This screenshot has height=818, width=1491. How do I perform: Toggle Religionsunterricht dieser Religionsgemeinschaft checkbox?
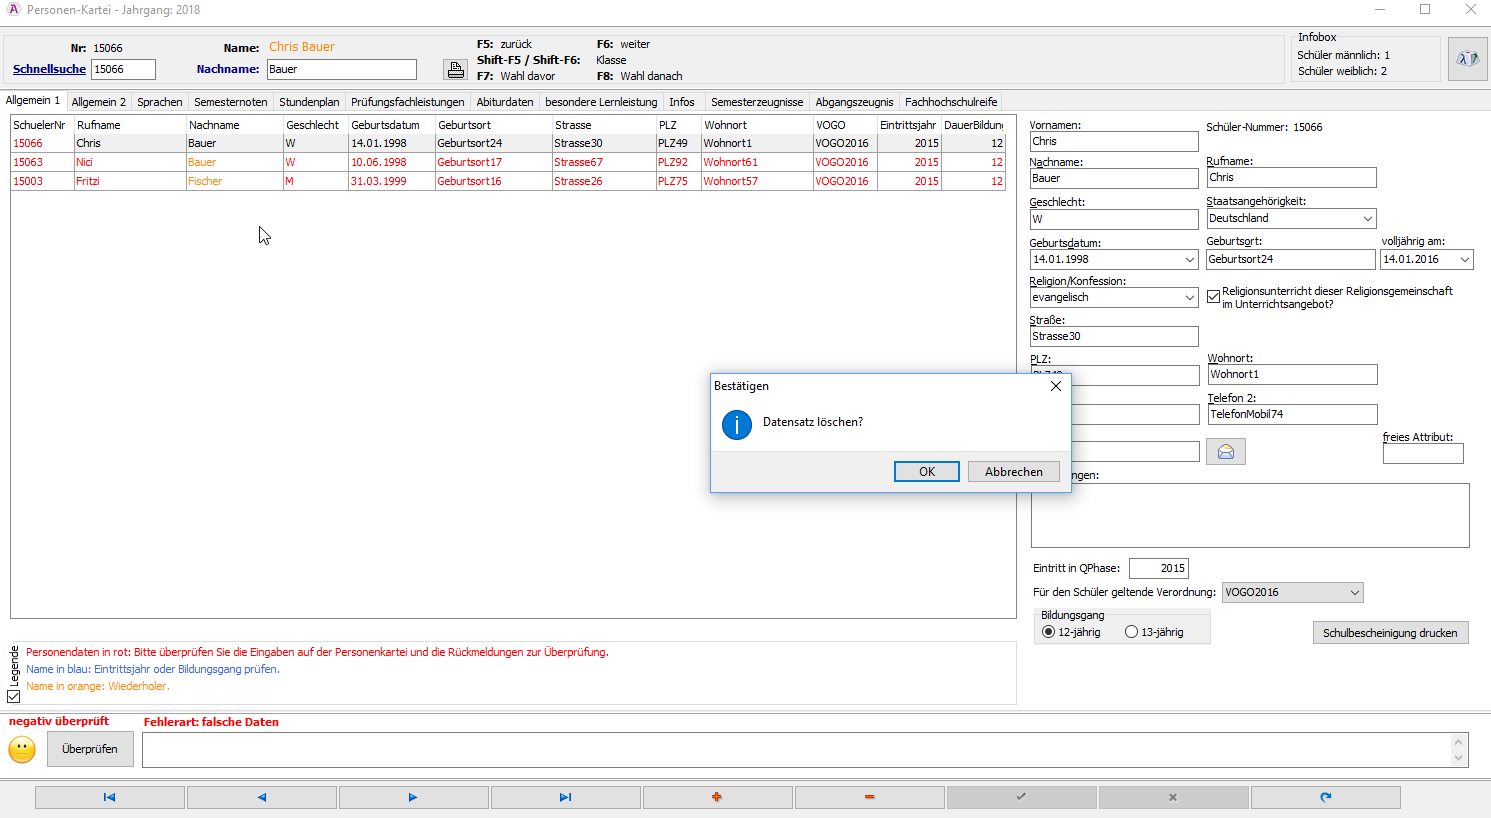[x=1213, y=297]
